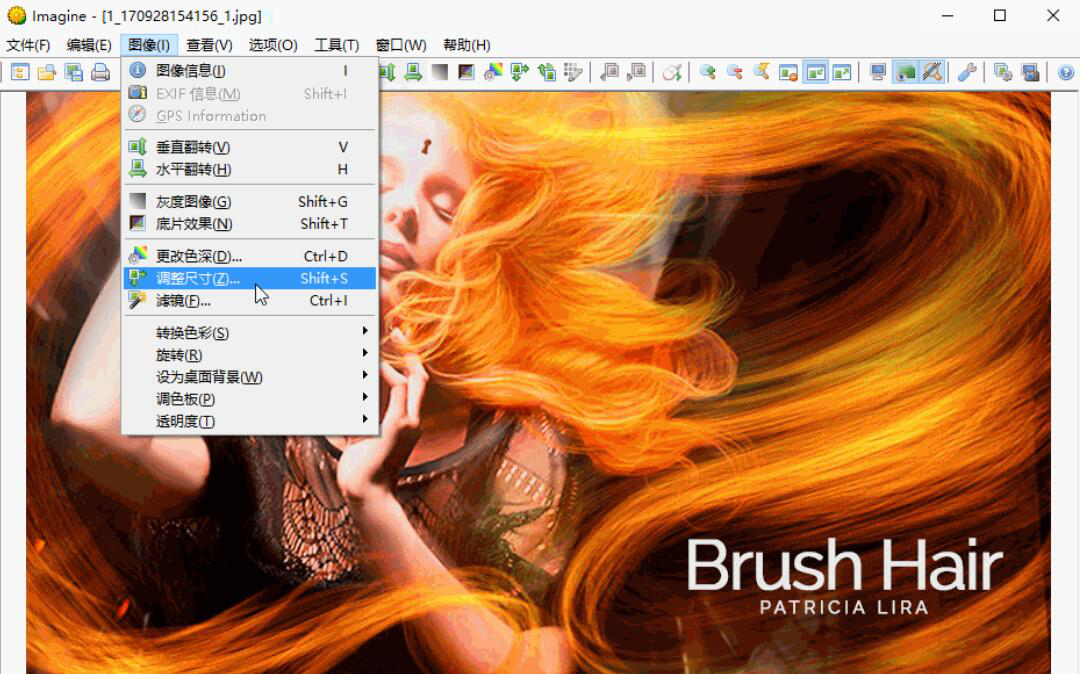Viewport: 1080px width, 674px height.
Task: Click the grid-with-pencil filter toolbar icon
Action: click(x=573, y=72)
